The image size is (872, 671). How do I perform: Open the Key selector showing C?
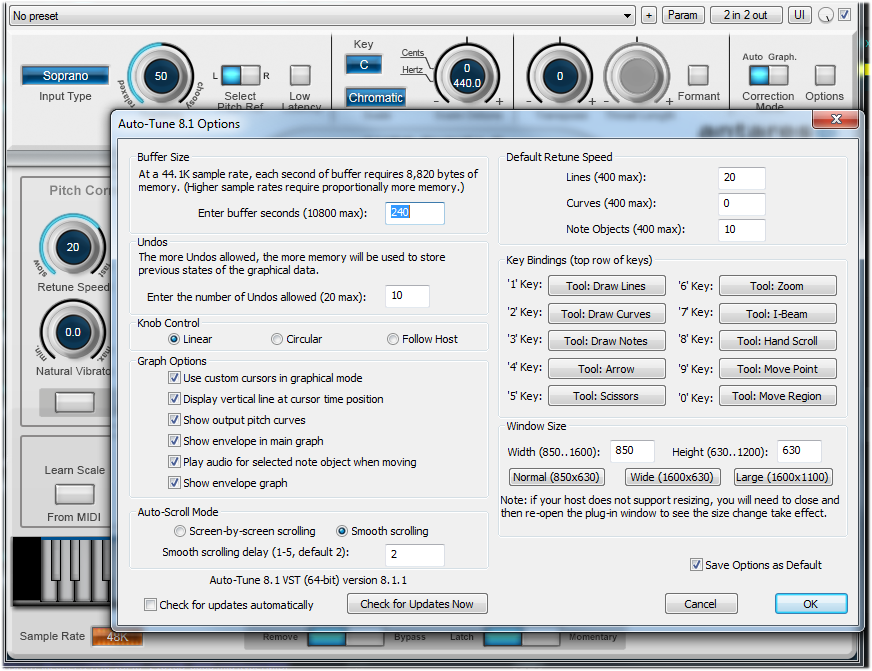point(364,65)
